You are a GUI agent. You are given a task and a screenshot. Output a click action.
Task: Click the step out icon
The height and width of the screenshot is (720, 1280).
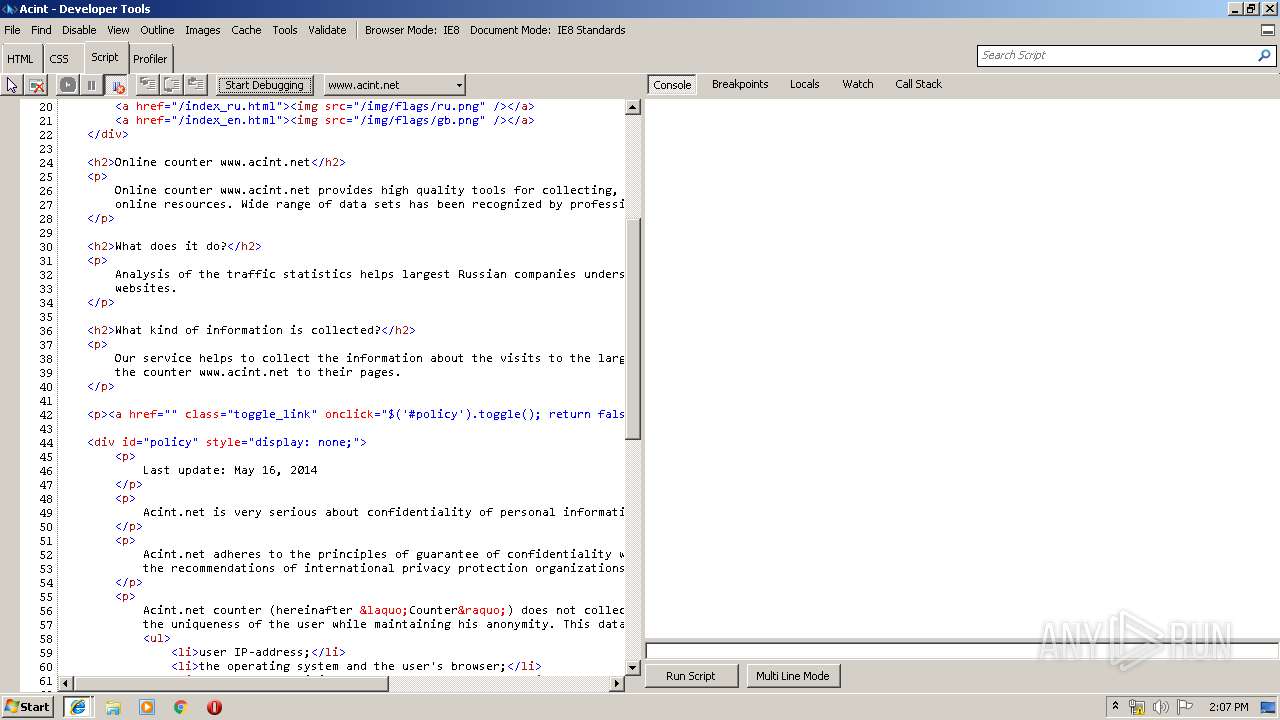(195, 85)
